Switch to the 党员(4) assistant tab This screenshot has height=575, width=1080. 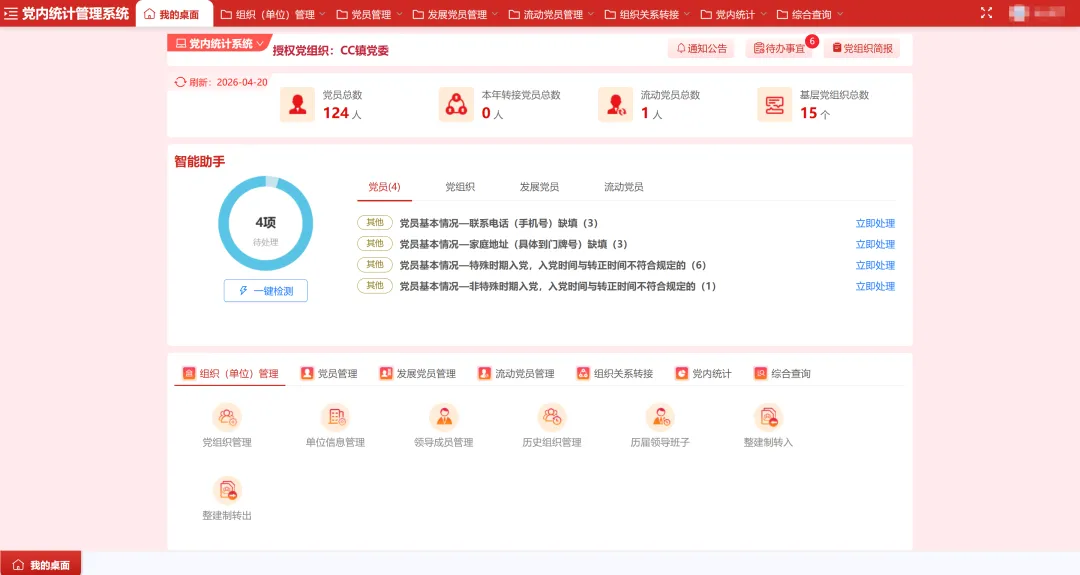(384, 187)
